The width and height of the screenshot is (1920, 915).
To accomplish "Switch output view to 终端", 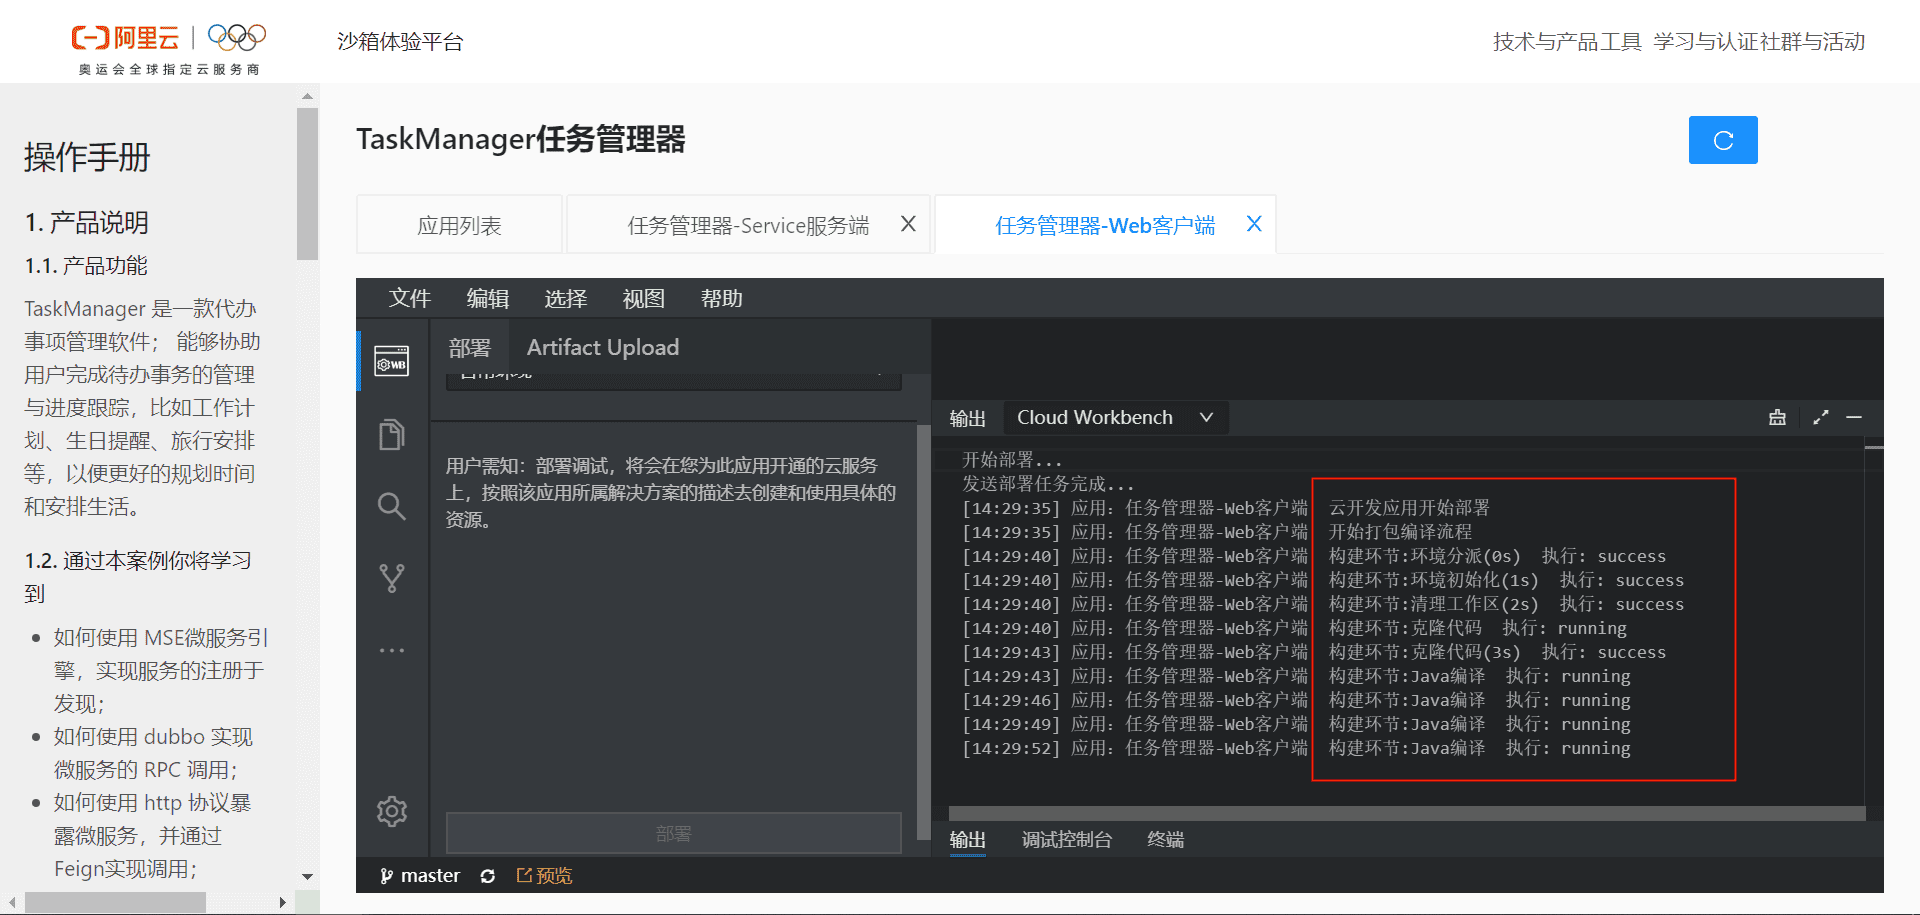I will (x=1164, y=840).
